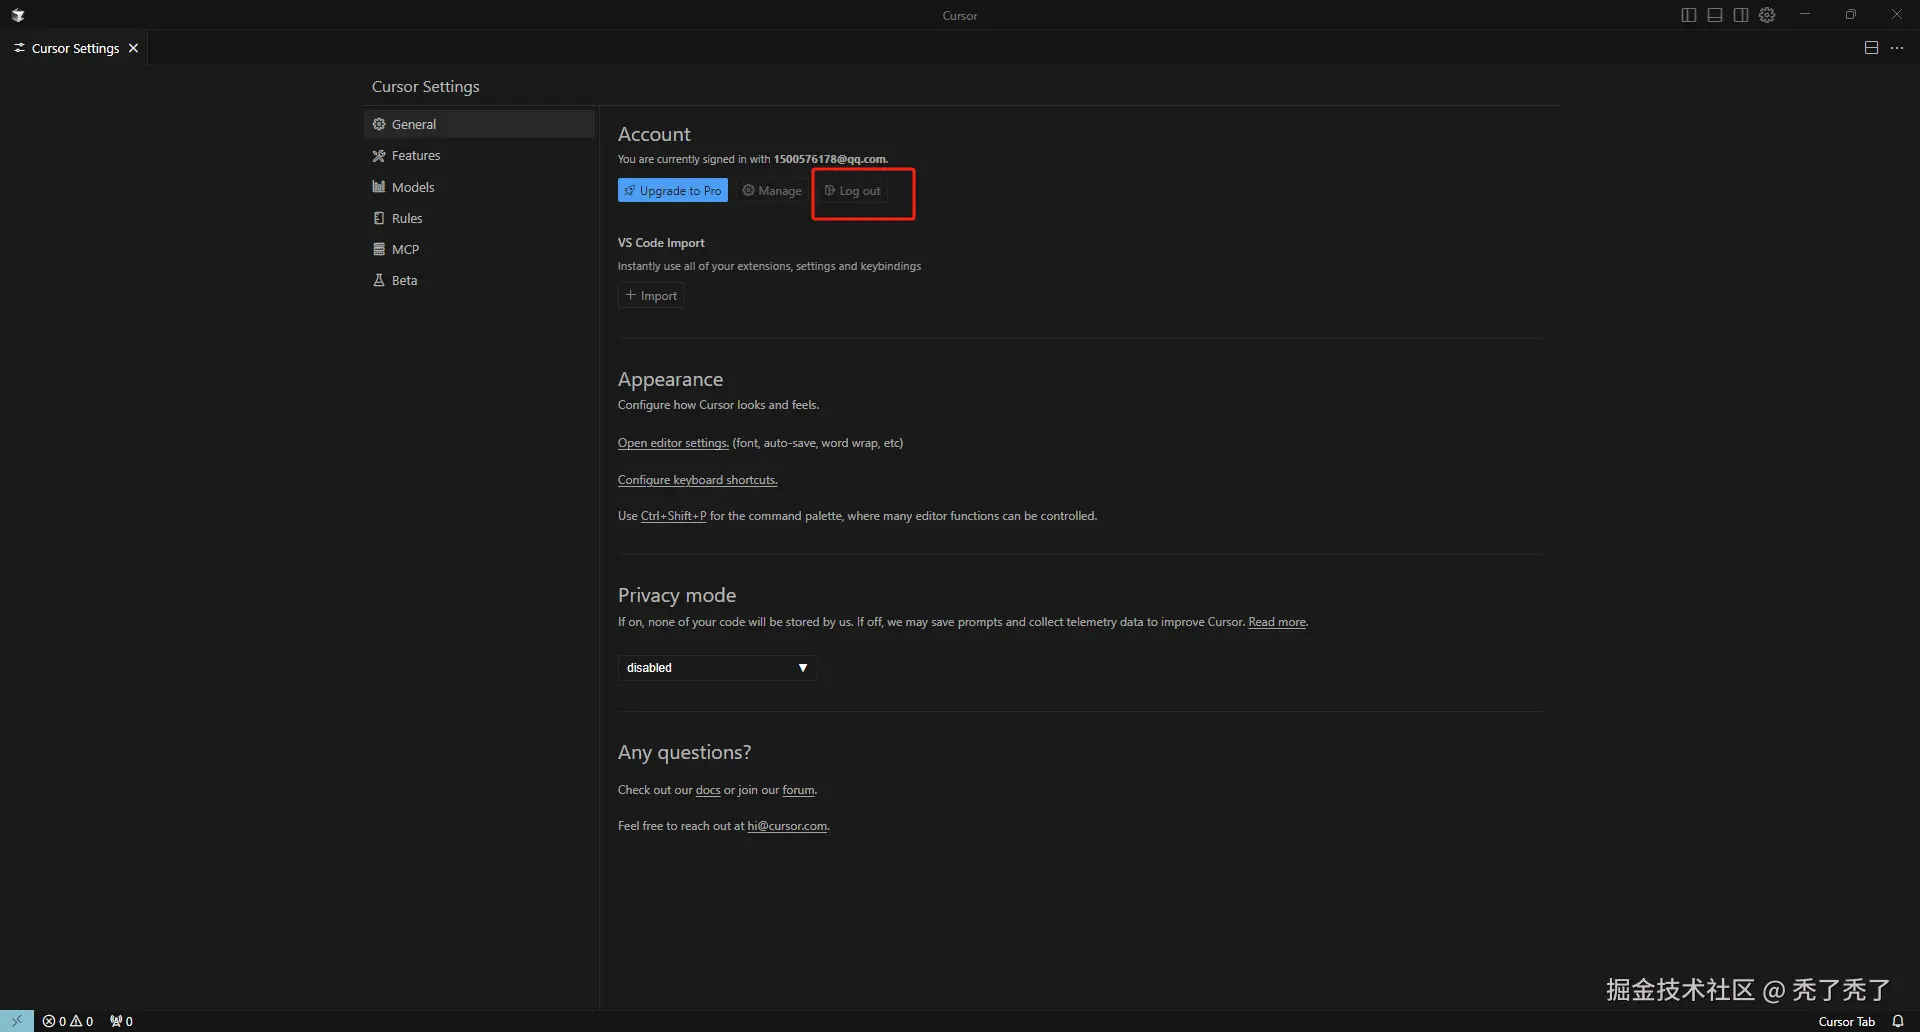Click the notification bell icon
This screenshot has height=1032, width=1920.
[1898, 1021]
